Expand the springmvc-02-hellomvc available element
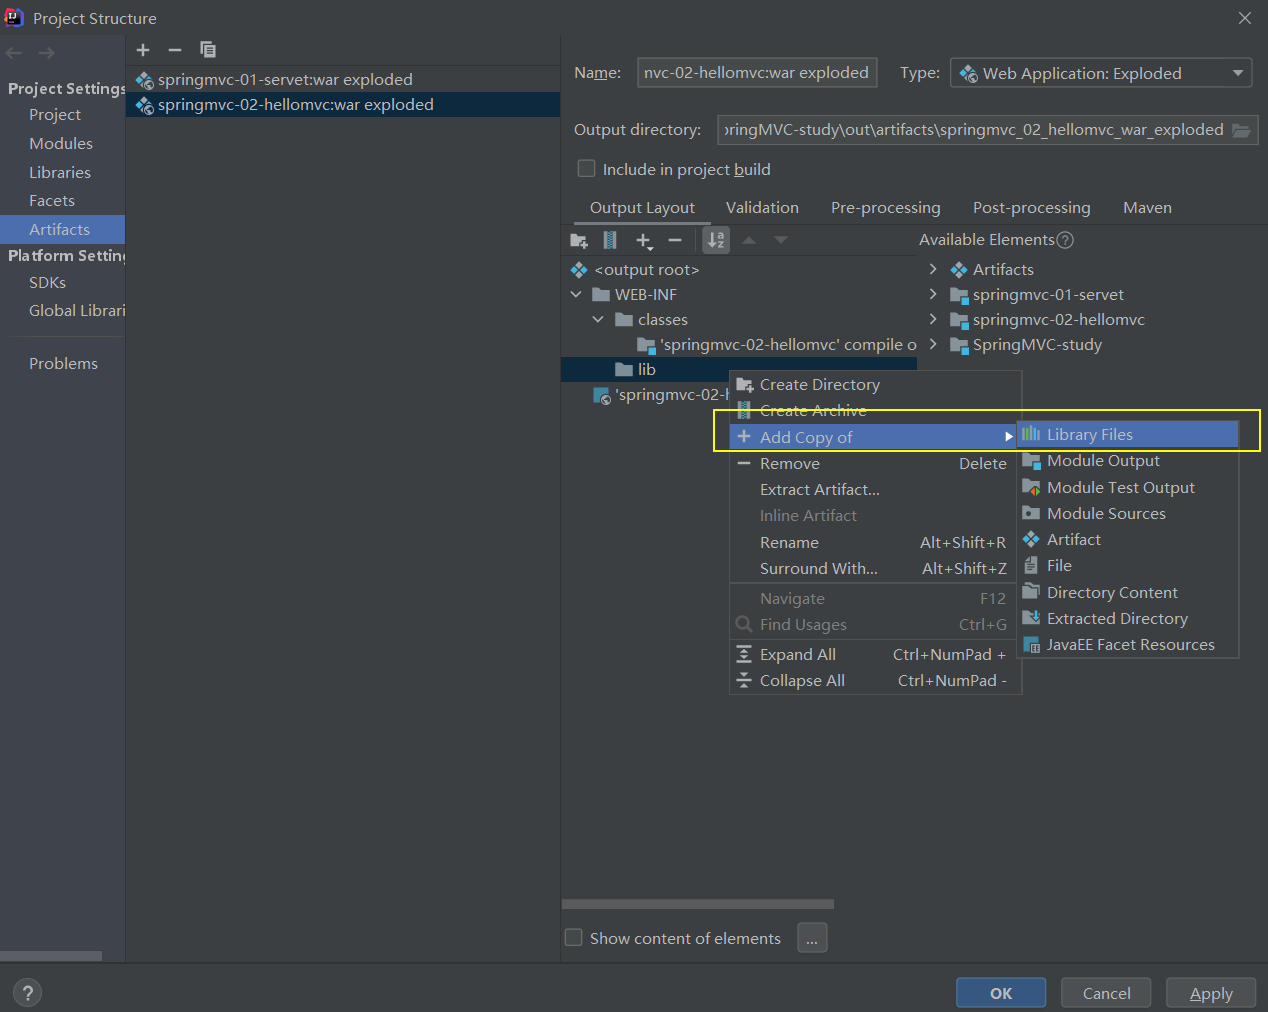 tap(933, 319)
